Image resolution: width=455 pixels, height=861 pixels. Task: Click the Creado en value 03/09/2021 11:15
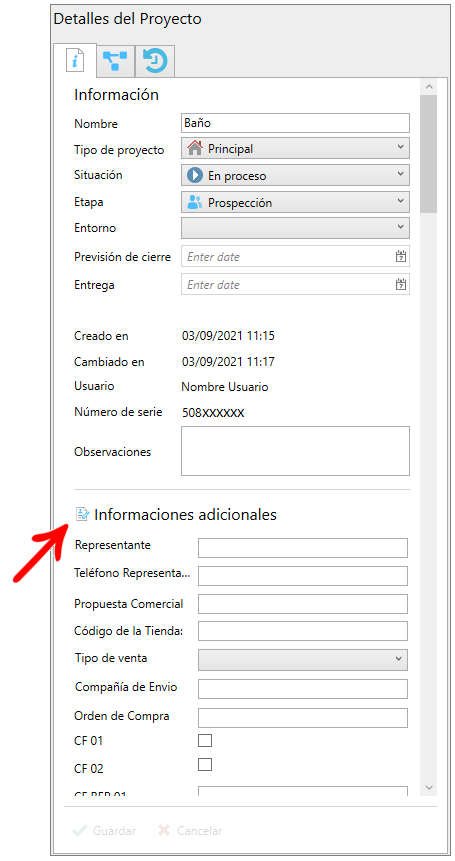click(x=228, y=336)
